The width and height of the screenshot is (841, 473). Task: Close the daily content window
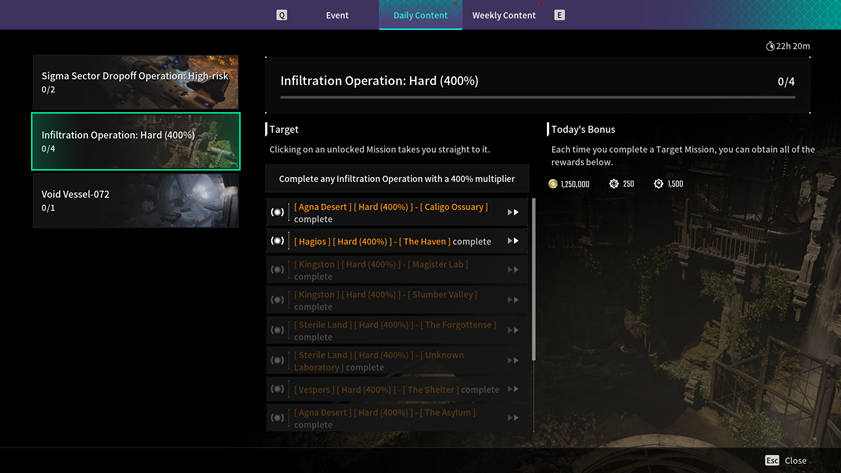(796, 460)
